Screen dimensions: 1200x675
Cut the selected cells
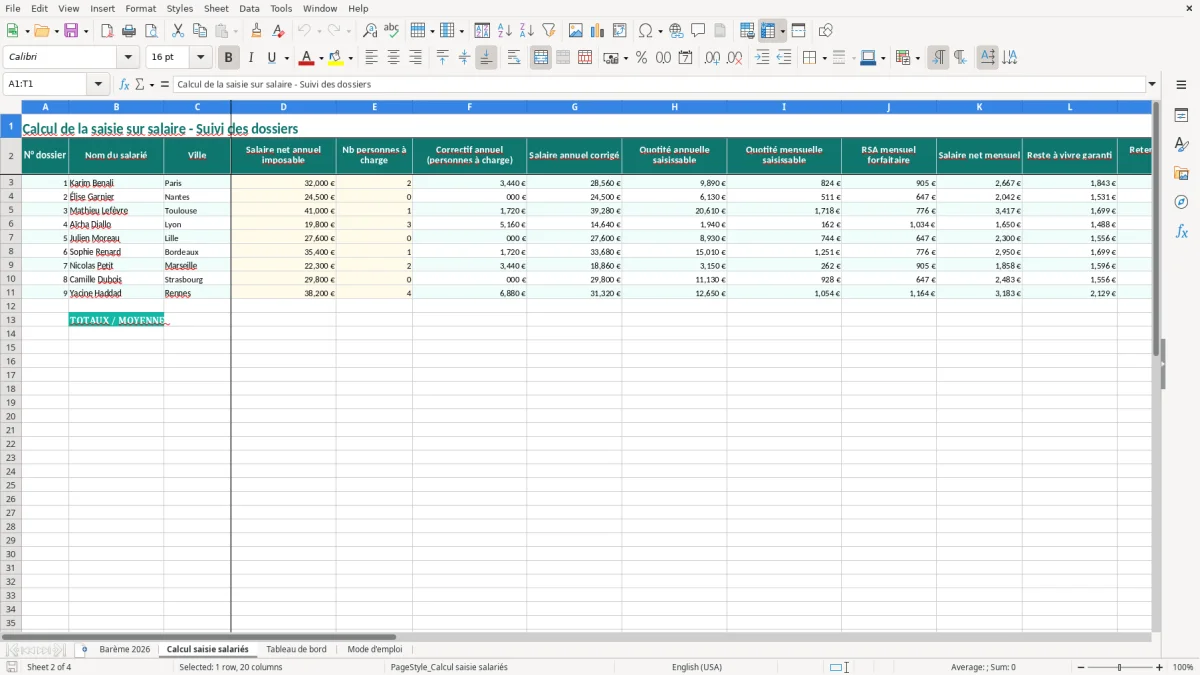[178, 31]
